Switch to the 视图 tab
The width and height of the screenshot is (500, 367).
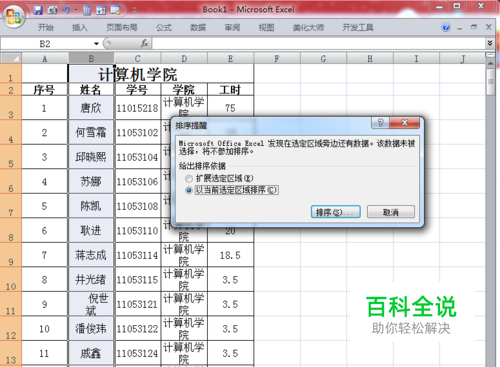(266, 27)
